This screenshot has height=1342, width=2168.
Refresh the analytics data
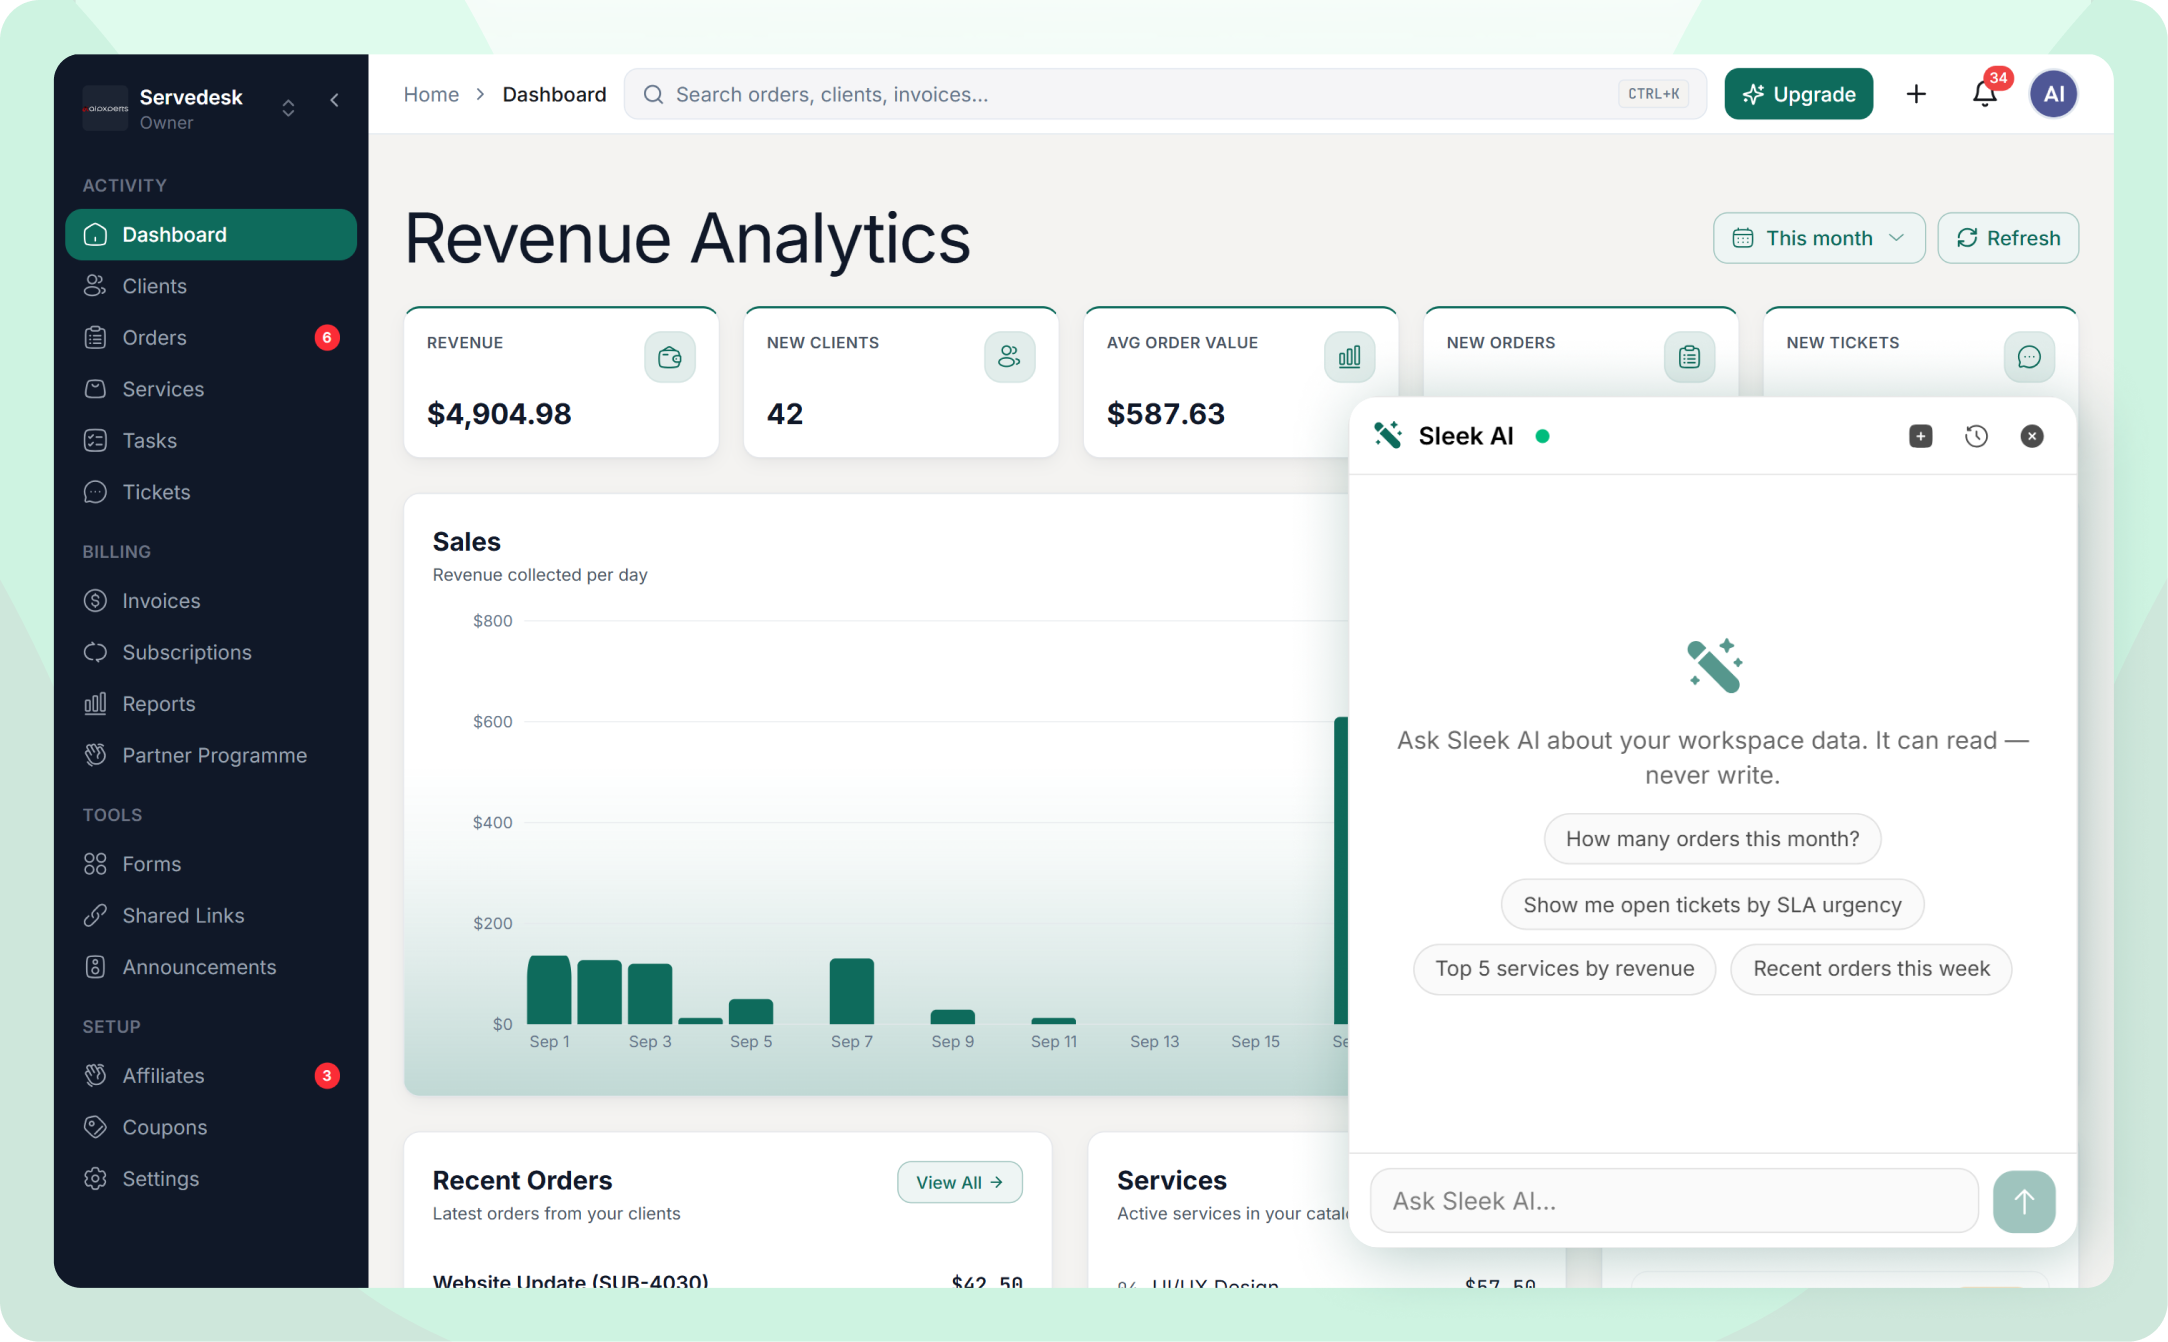[2008, 238]
